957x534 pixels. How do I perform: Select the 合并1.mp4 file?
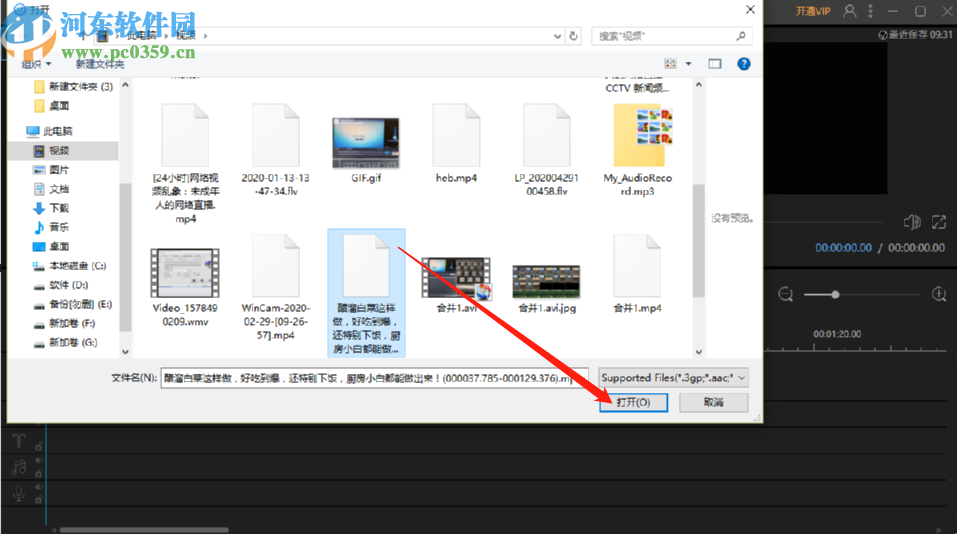click(x=637, y=275)
